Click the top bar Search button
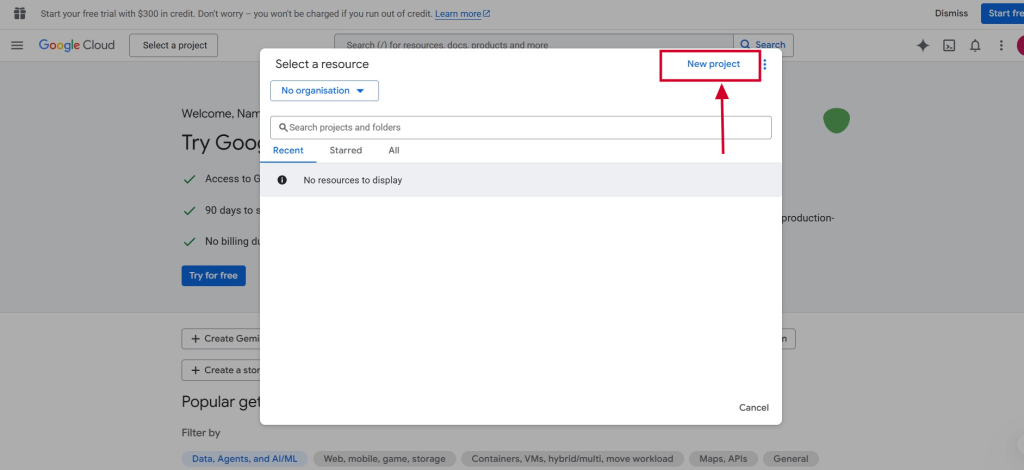 pos(763,45)
